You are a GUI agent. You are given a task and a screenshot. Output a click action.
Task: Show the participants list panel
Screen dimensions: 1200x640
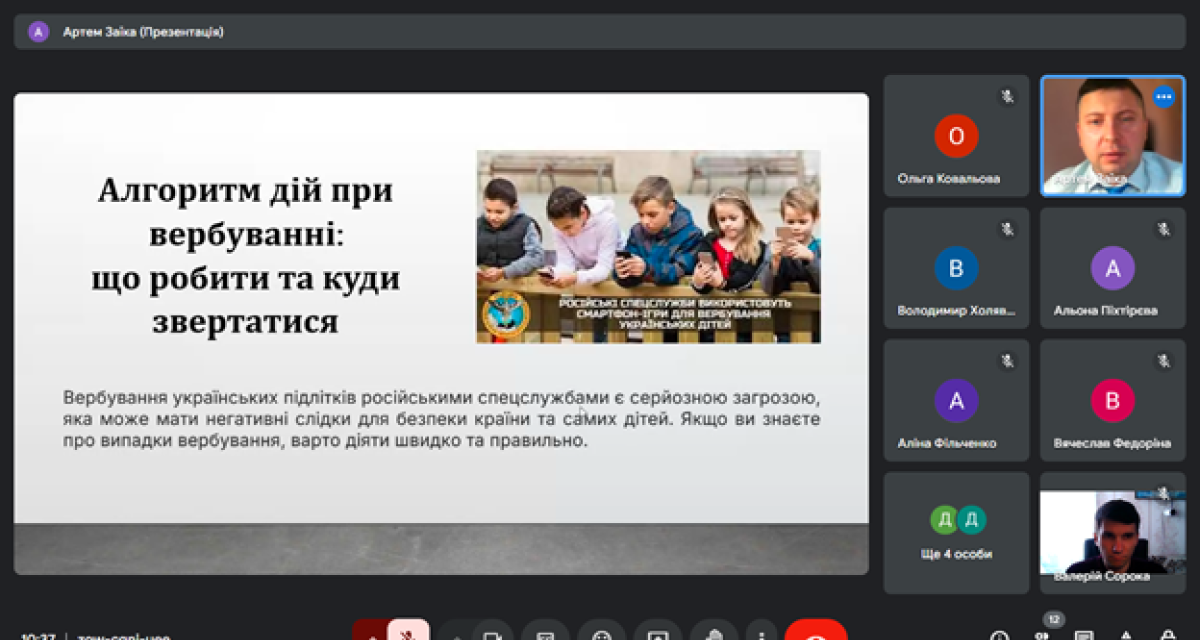1042,633
